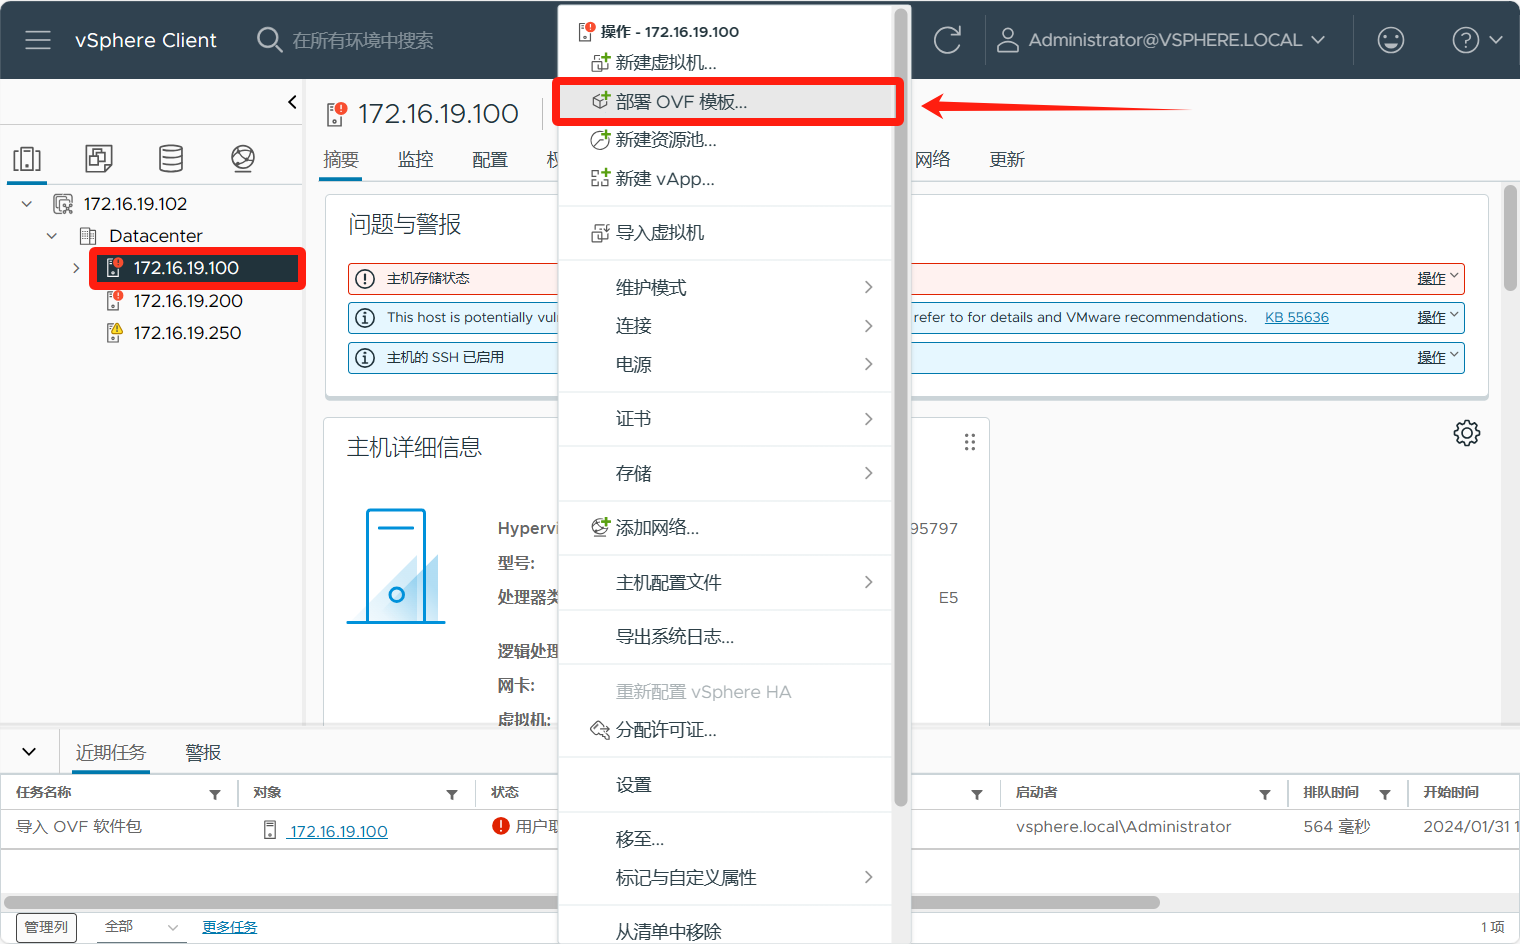
Task: Open the smiley feedback icon
Action: pos(1390,40)
